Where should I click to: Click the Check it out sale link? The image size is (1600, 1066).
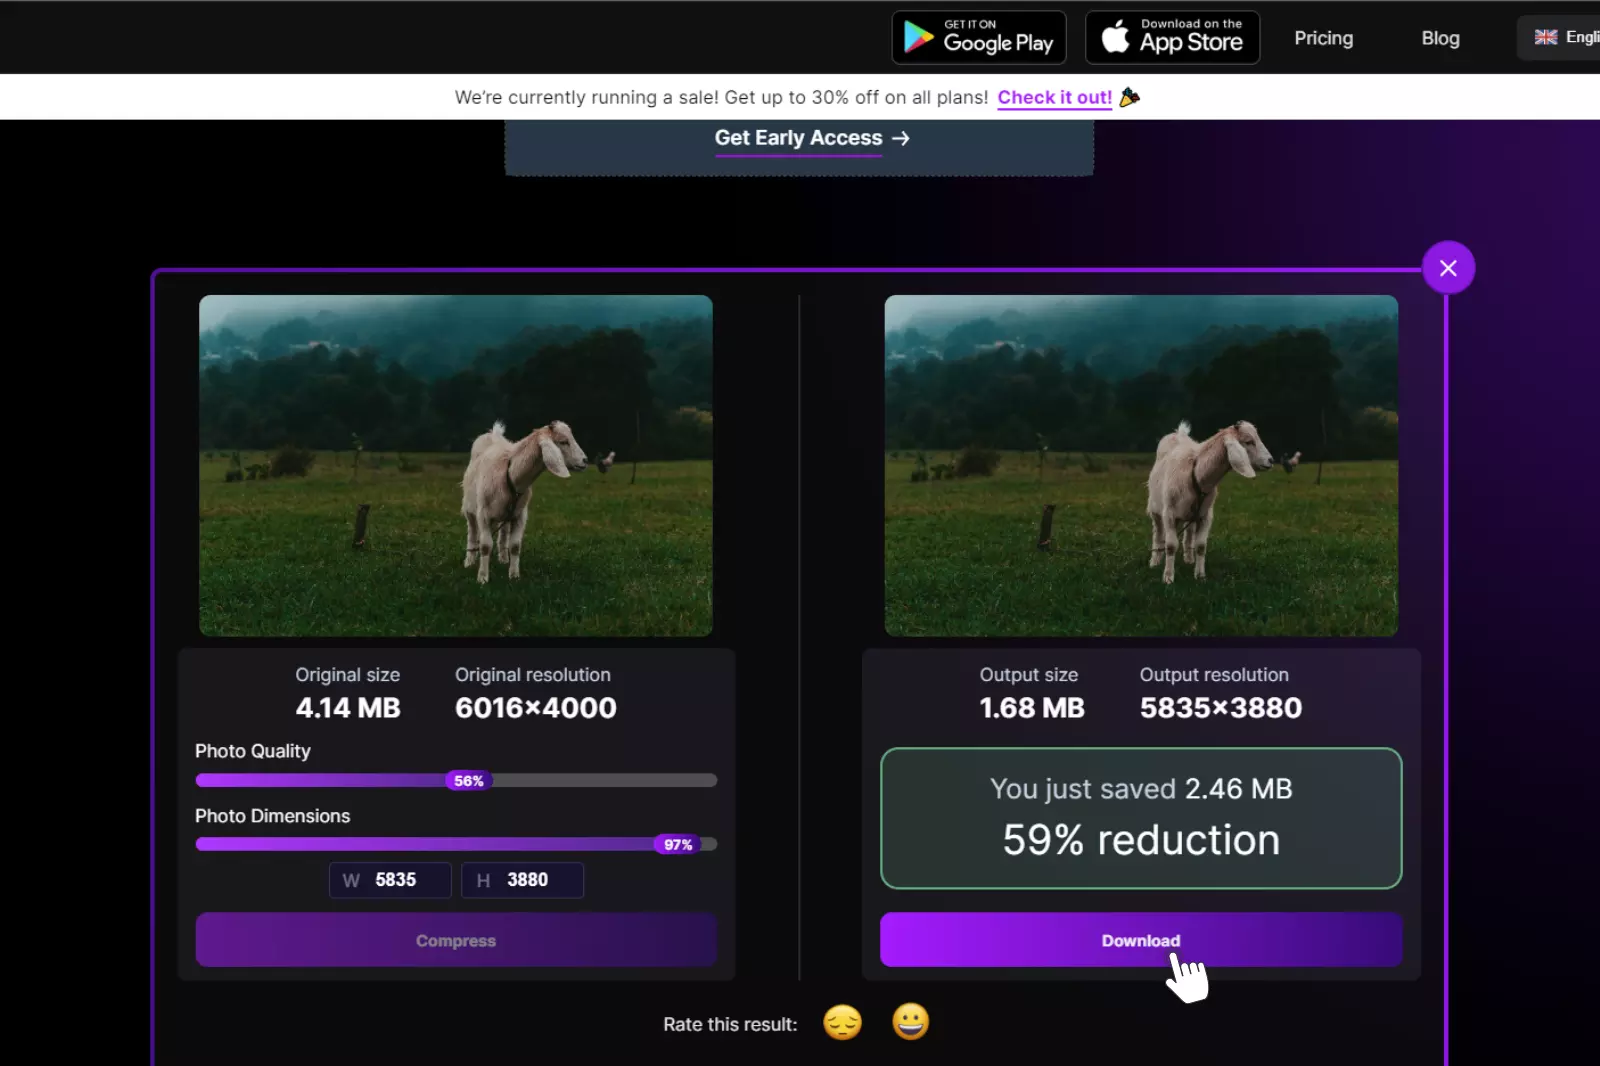(x=1054, y=97)
